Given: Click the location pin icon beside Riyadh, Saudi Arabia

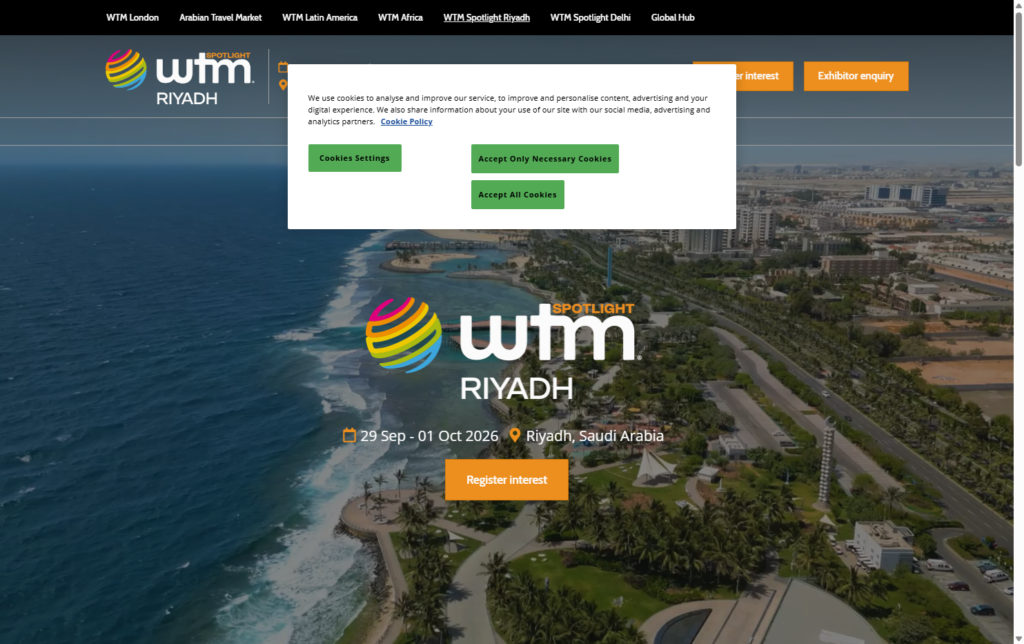Looking at the screenshot, I should (x=515, y=435).
